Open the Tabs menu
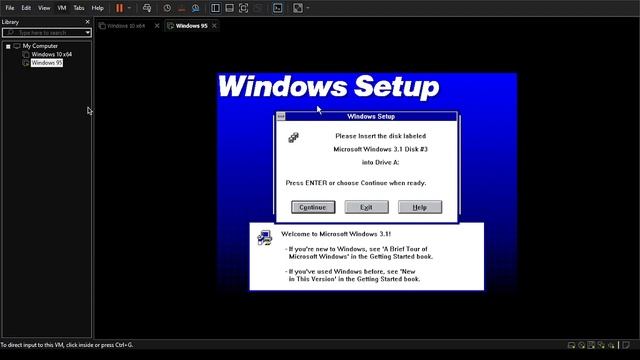The image size is (640, 360). (x=79, y=8)
